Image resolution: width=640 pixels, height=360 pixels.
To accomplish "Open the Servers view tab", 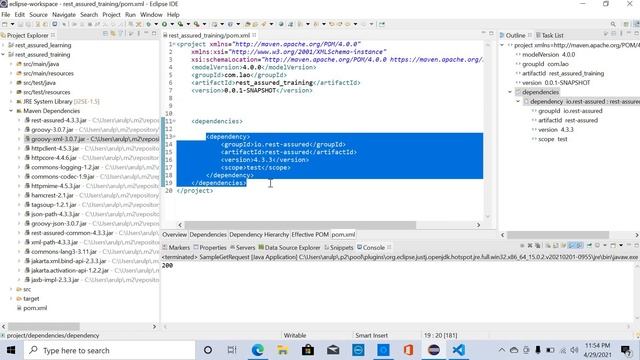I will 242,247.
